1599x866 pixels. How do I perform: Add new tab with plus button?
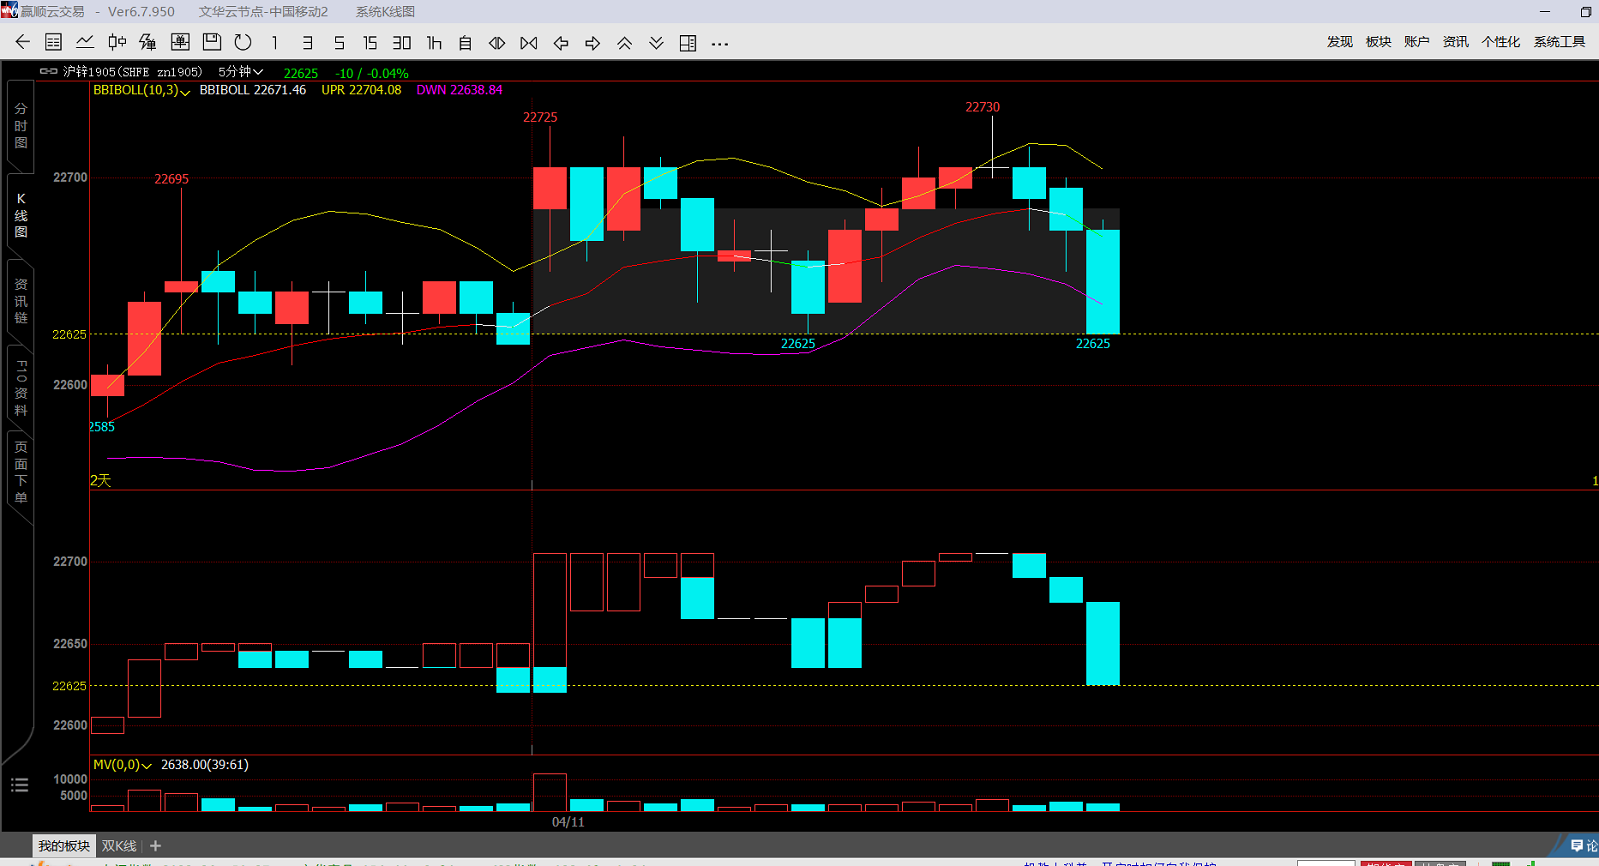point(155,846)
